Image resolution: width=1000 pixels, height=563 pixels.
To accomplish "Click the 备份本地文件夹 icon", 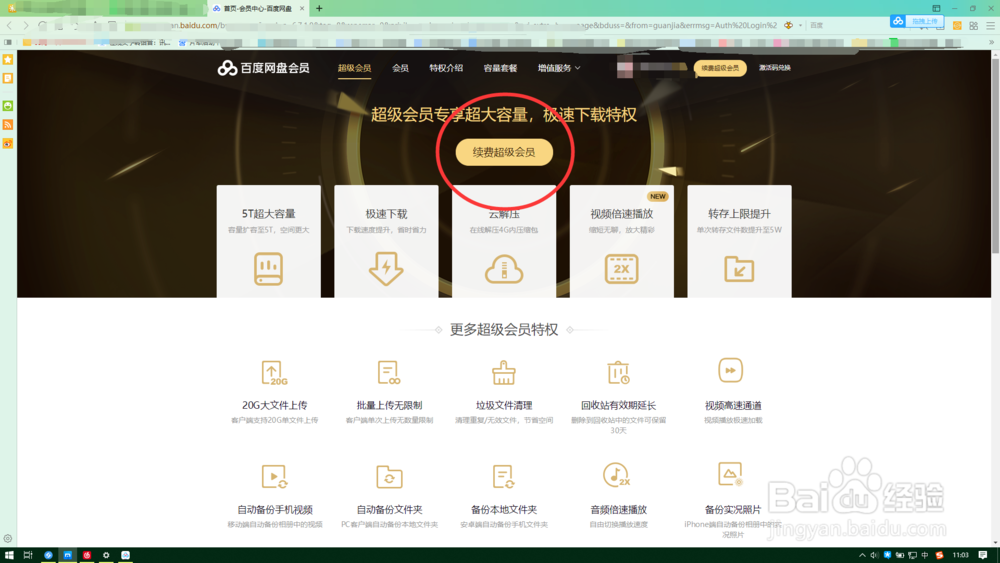I will tap(504, 477).
